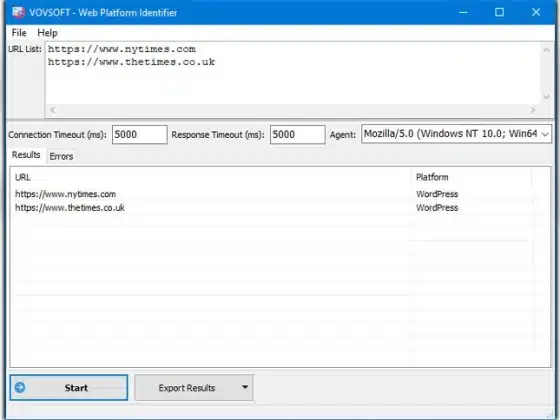Click https://www.nytimes.com line in URL list
560x420 pixels.
122,49
